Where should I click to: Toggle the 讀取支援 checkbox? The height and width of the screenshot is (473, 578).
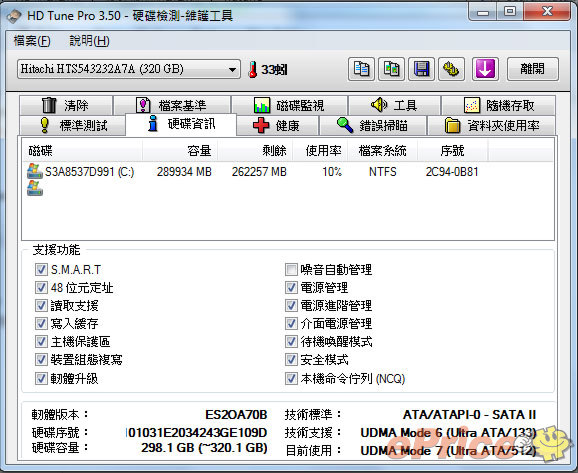[41, 306]
